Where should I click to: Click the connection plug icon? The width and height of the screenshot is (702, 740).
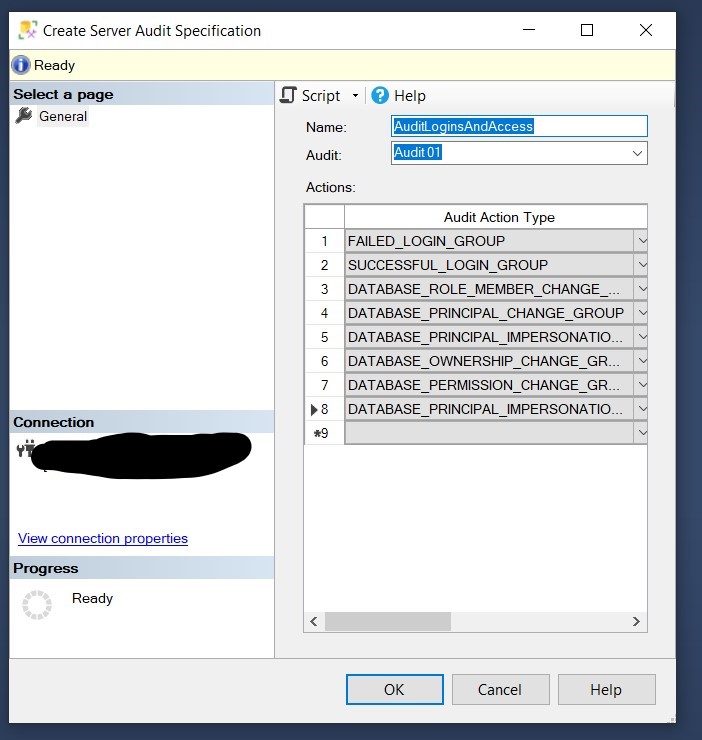(25, 448)
